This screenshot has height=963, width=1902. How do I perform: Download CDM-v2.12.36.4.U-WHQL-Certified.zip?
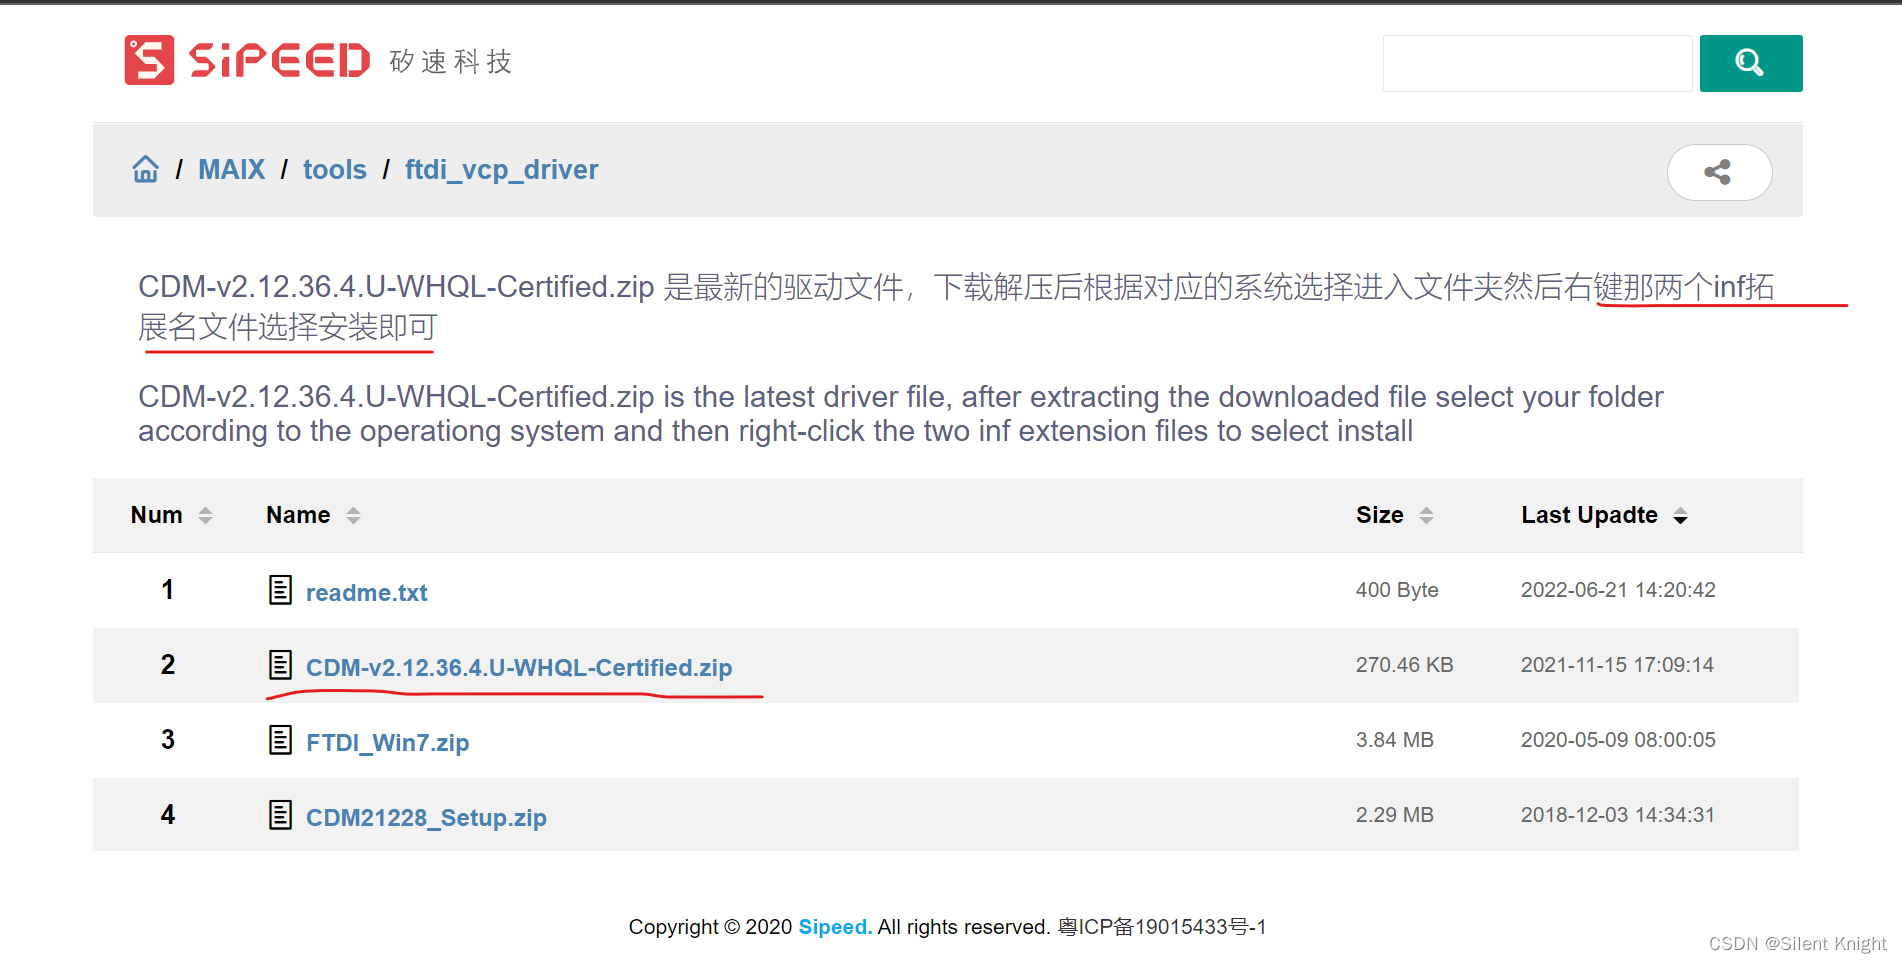coord(519,667)
